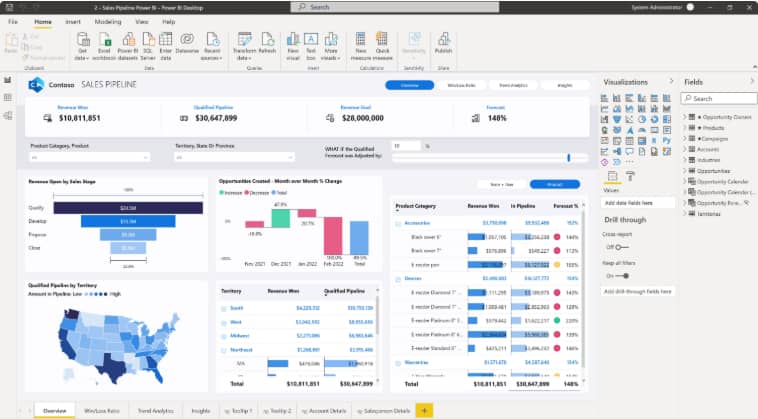Viewport: 758px width, 419px height.
Task: Connect to SQL Server source
Action: pyautogui.click(x=148, y=46)
